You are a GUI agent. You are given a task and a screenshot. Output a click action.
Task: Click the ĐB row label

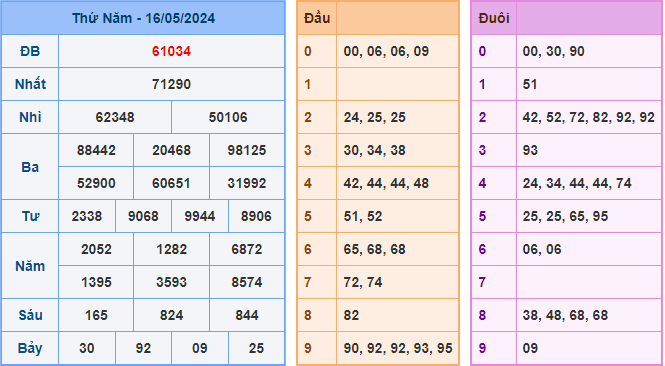pos(30,51)
